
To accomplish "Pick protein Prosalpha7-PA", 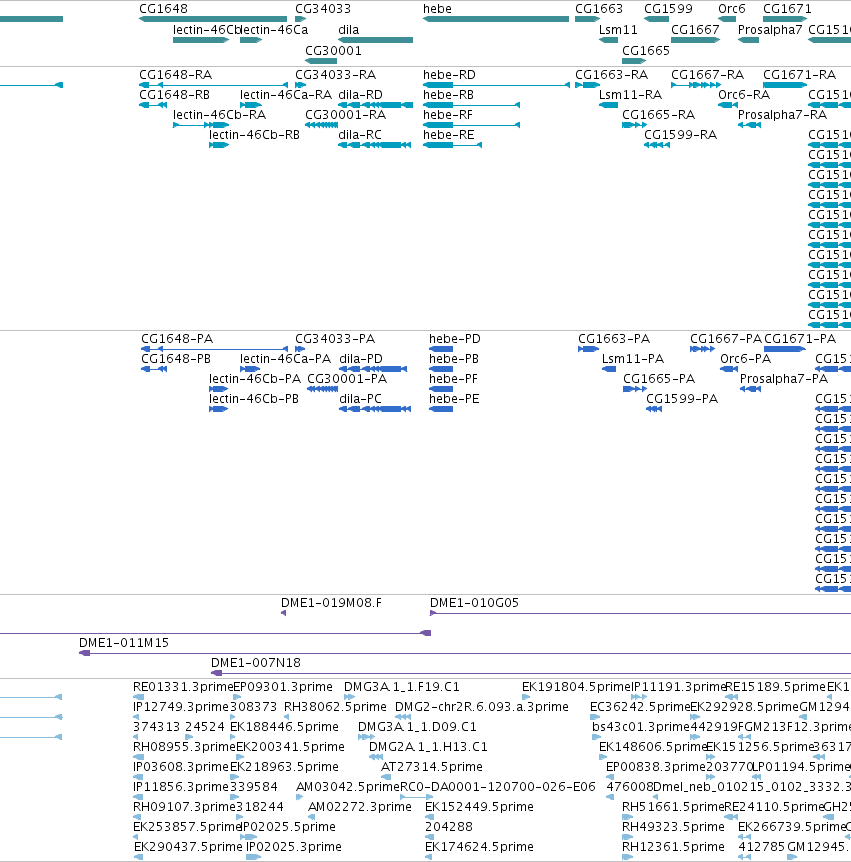I will [783, 379].
